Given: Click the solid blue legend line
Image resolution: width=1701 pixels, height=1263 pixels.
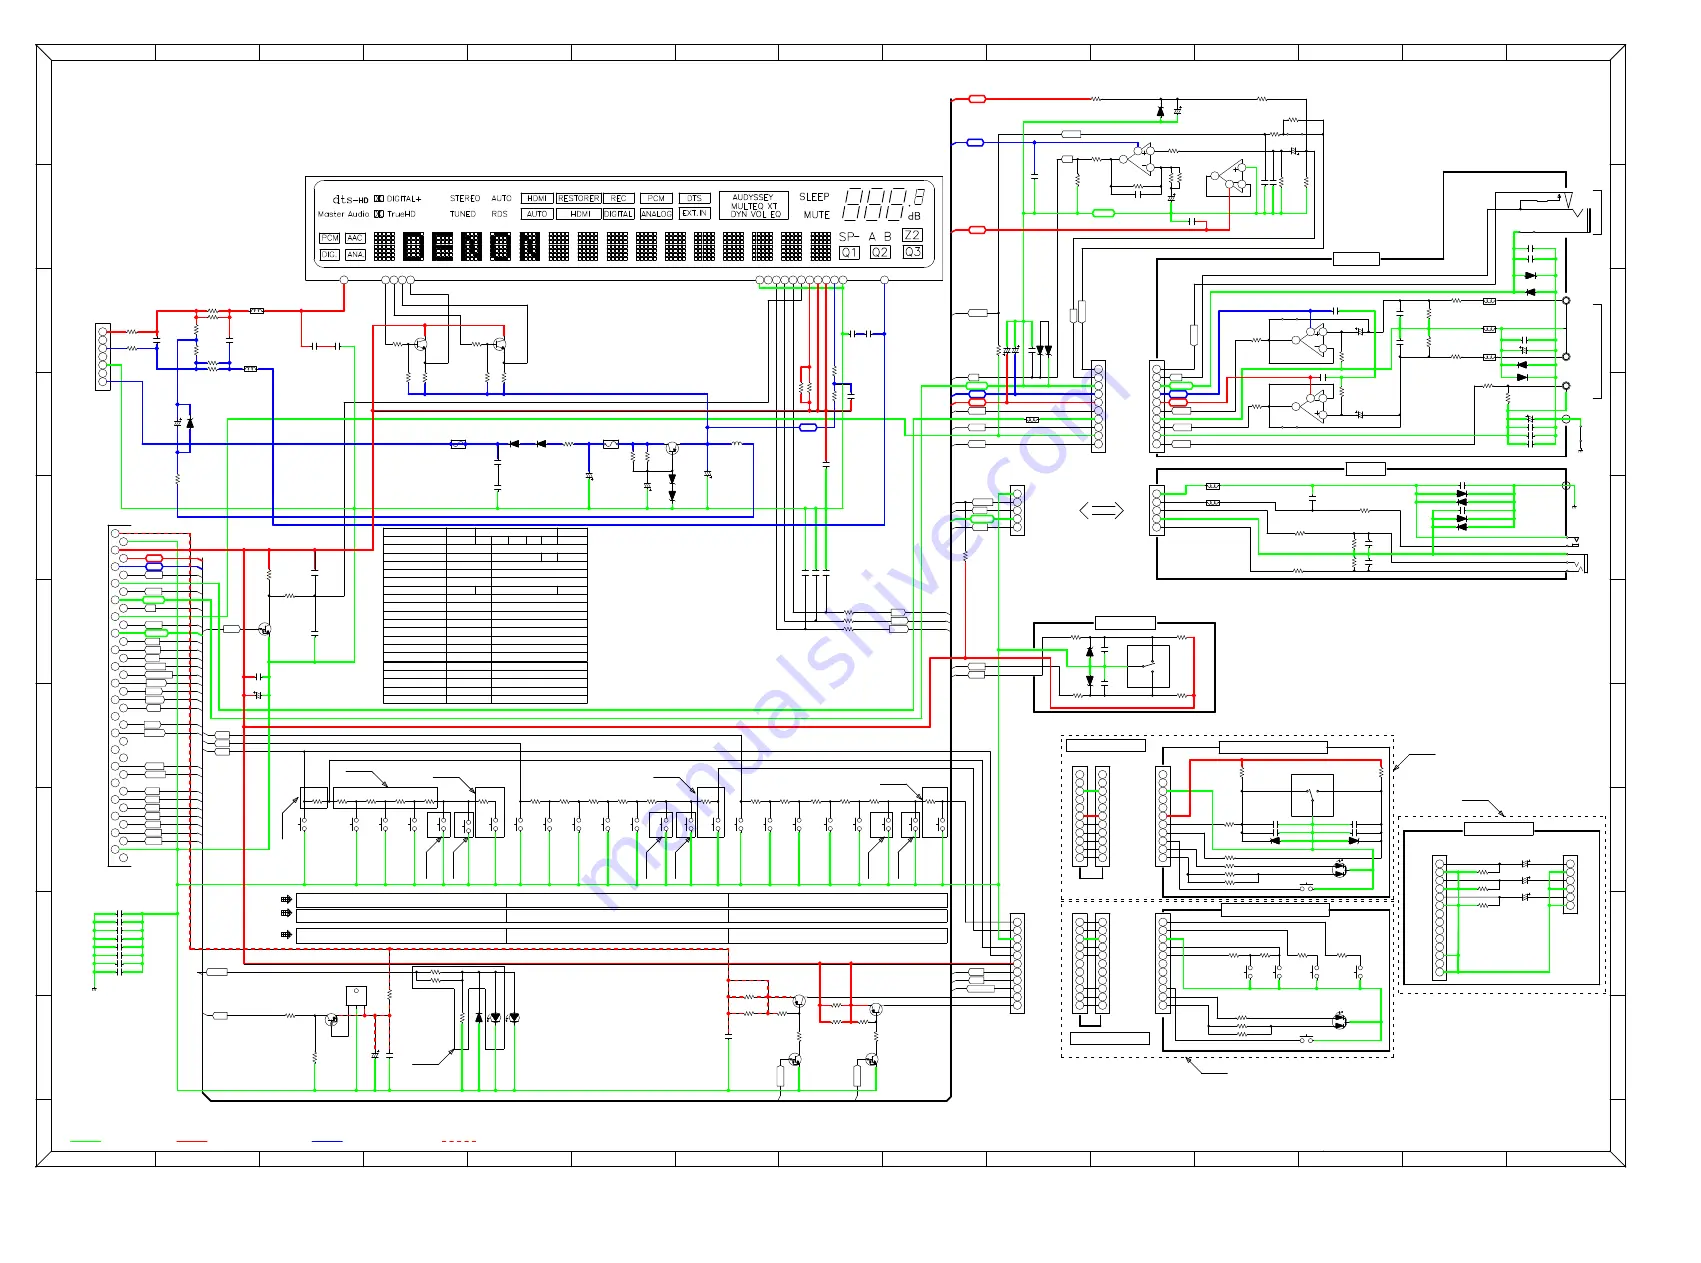Looking at the screenshot, I should (327, 1140).
